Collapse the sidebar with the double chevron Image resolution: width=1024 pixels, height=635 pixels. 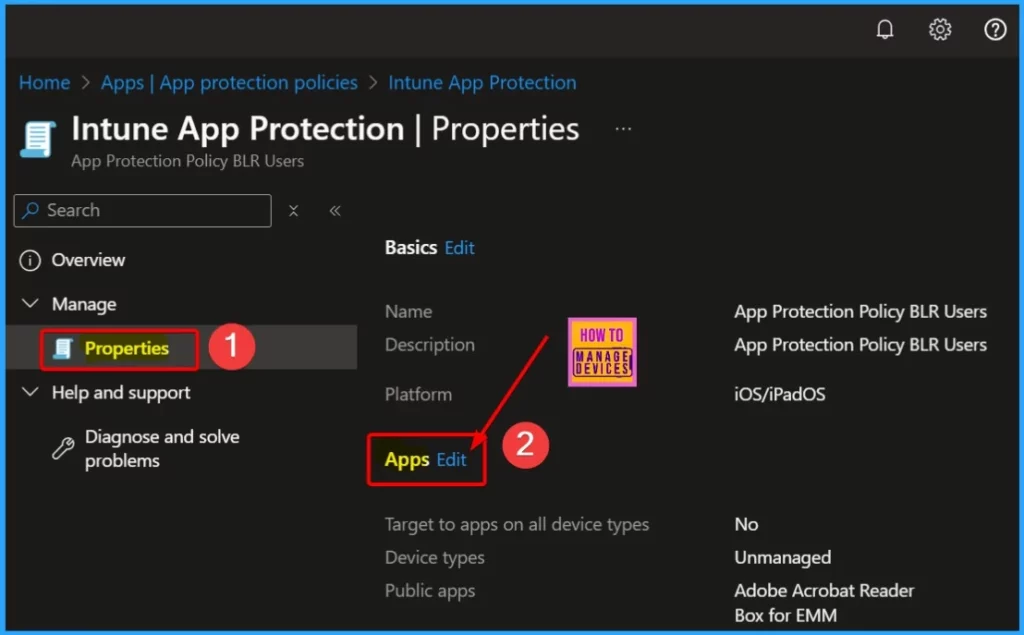335,210
